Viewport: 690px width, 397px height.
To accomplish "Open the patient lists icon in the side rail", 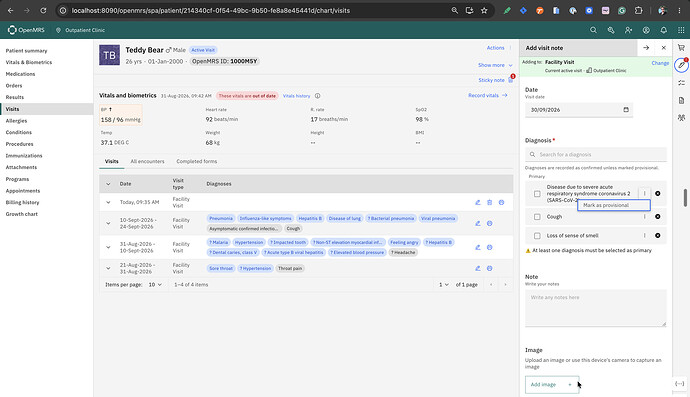I will pos(681,118).
